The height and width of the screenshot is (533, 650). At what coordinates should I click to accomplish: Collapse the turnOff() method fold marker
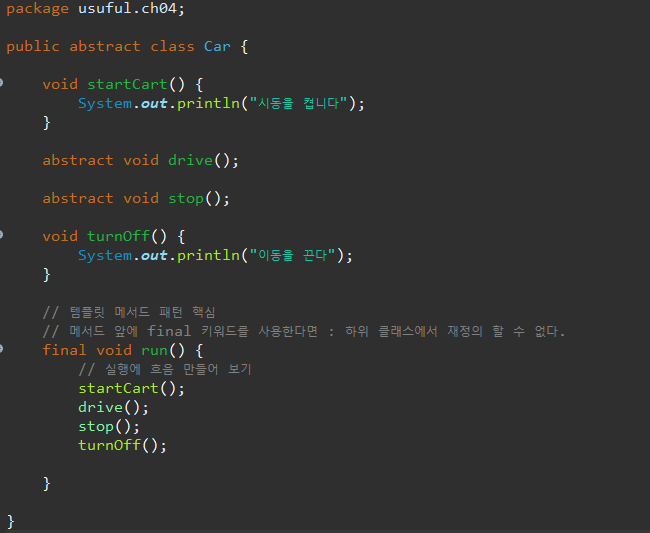tap(1, 235)
